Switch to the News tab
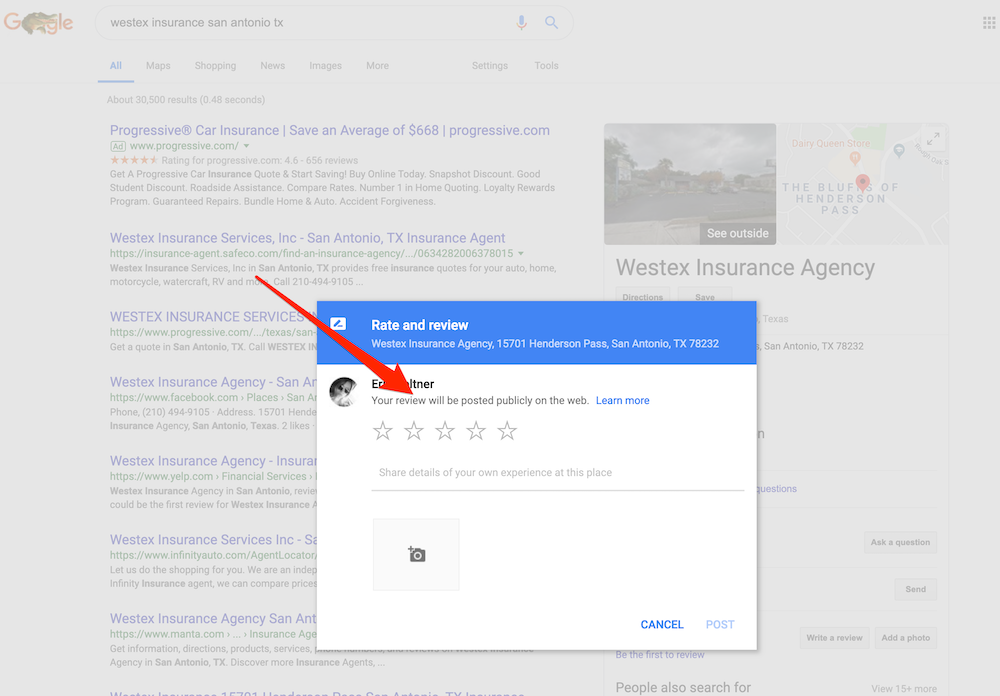The width and height of the screenshot is (1000, 696). click(x=272, y=66)
